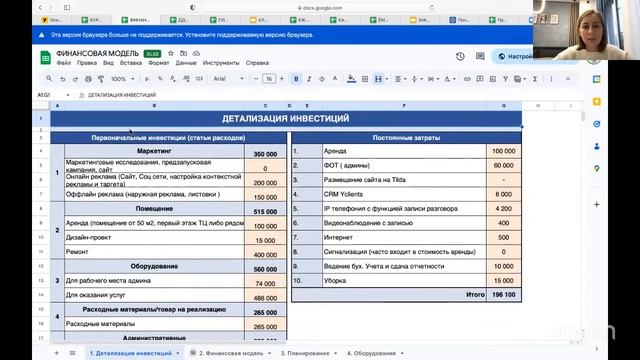Open the merge cells options dropdown
The height and width of the screenshot is (360, 640).
pyautogui.click(x=387, y=79)
